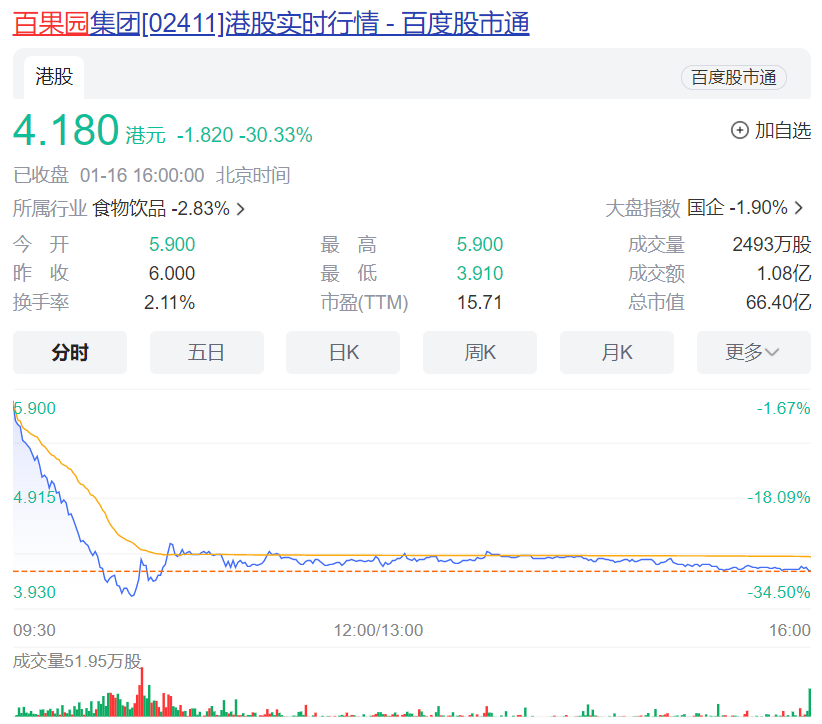Click the 12:00/13:00 time axis label
This screenshot has height=724, width=822.
378,630
